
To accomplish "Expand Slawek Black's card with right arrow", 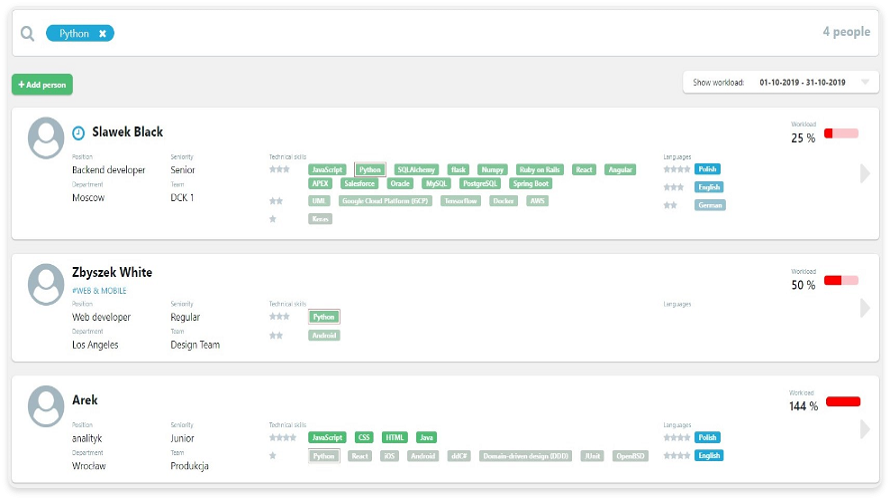I will [865, 173].
